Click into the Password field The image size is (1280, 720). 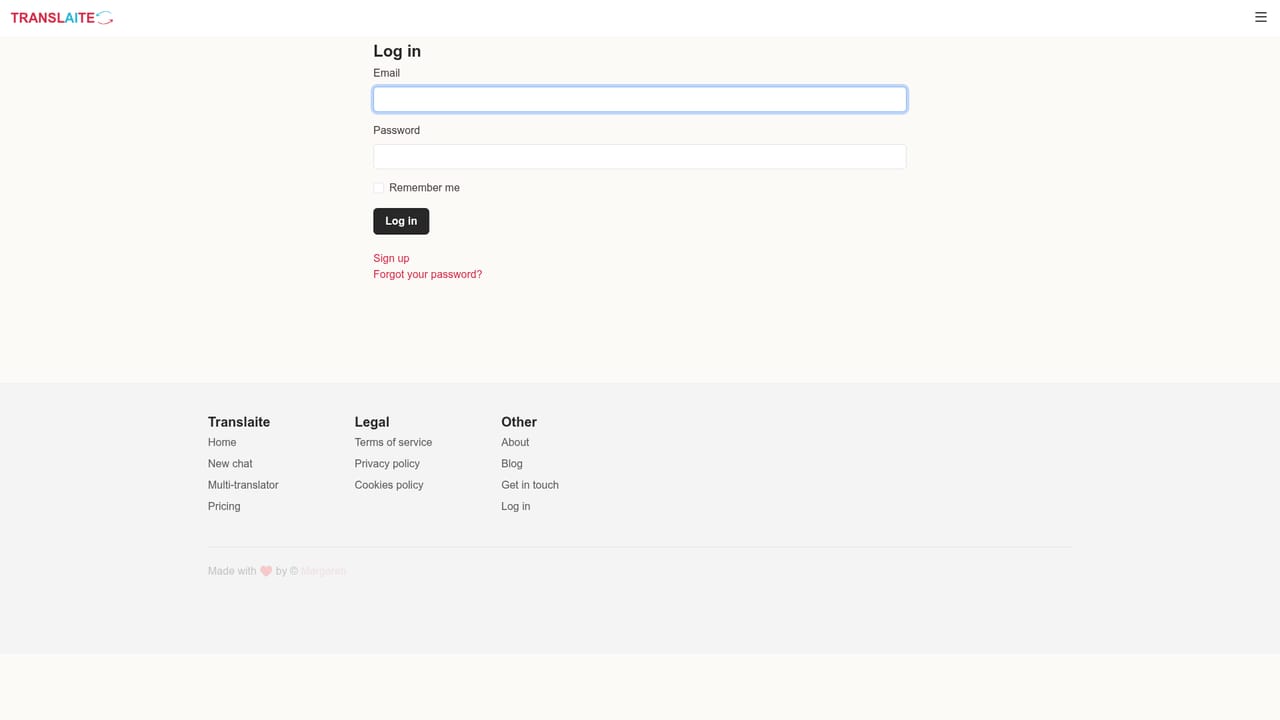[640, 157]
